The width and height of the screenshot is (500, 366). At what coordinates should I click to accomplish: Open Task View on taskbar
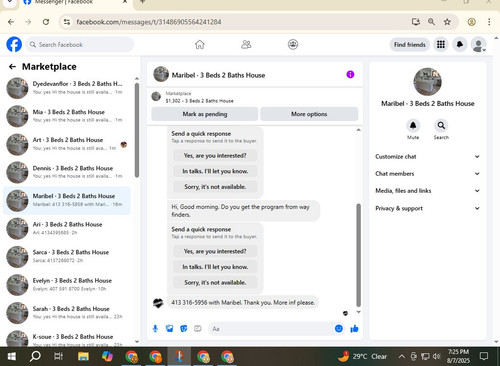pos(59,356)
